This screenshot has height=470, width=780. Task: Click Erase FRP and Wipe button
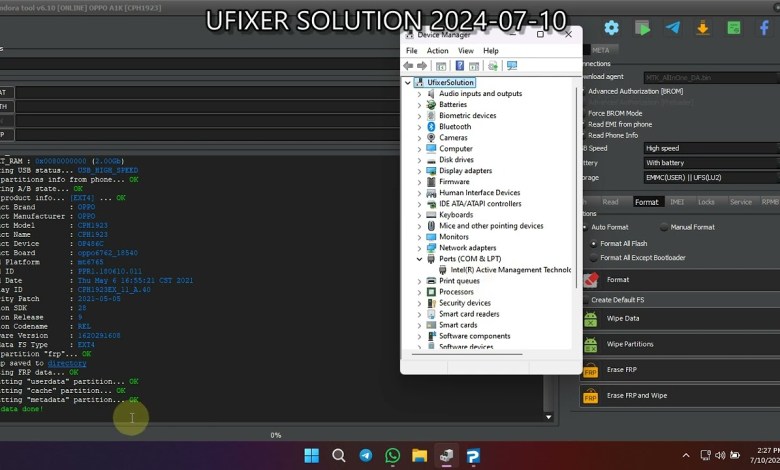681,396
